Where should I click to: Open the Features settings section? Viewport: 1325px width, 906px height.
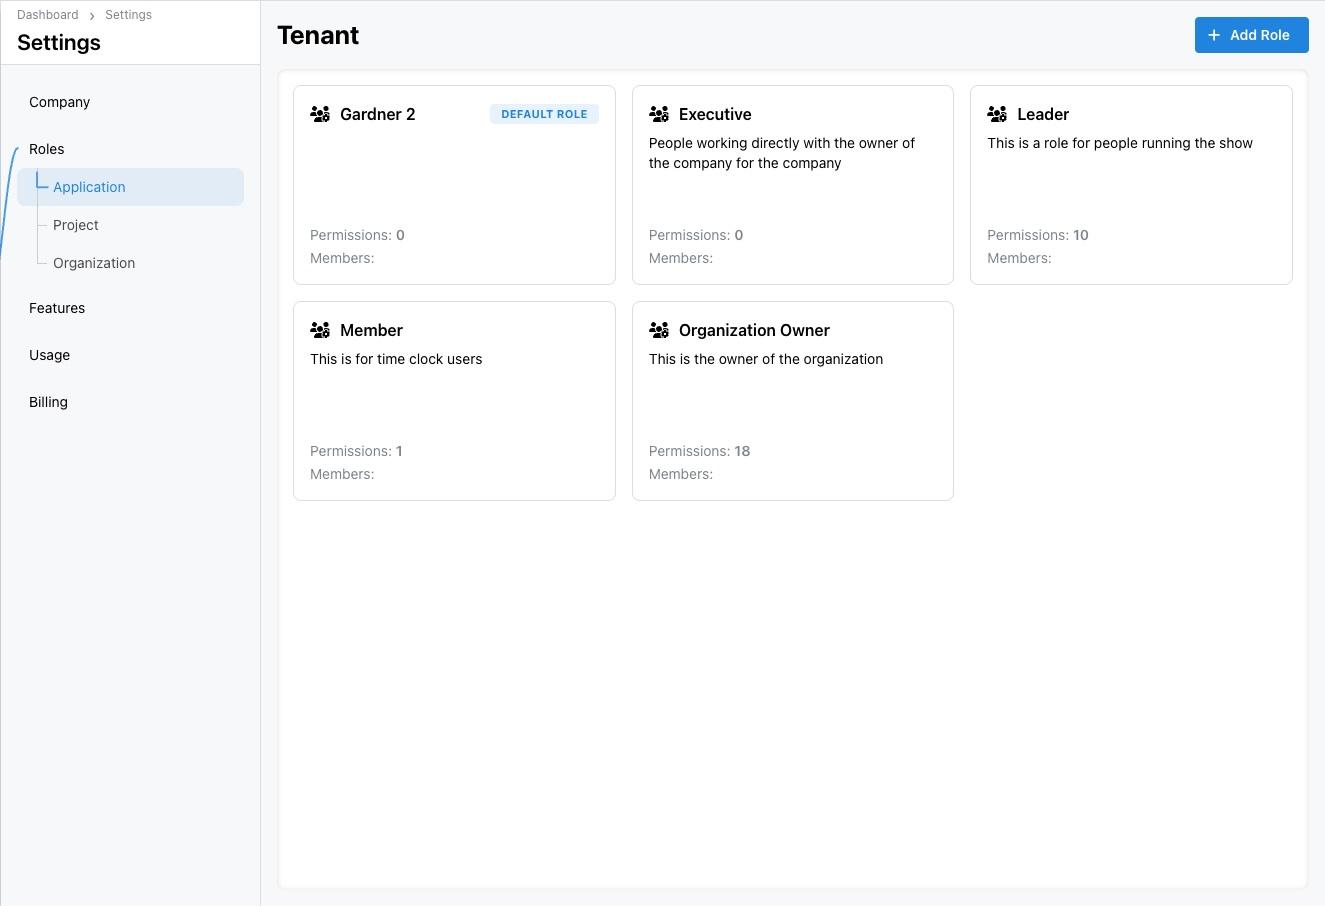[56, 307]
